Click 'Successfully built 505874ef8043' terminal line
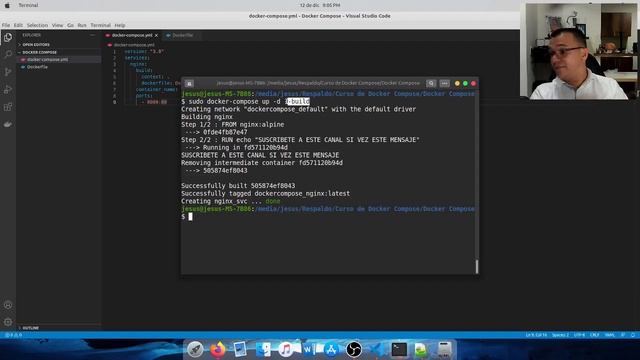 [x=238, y=186]
